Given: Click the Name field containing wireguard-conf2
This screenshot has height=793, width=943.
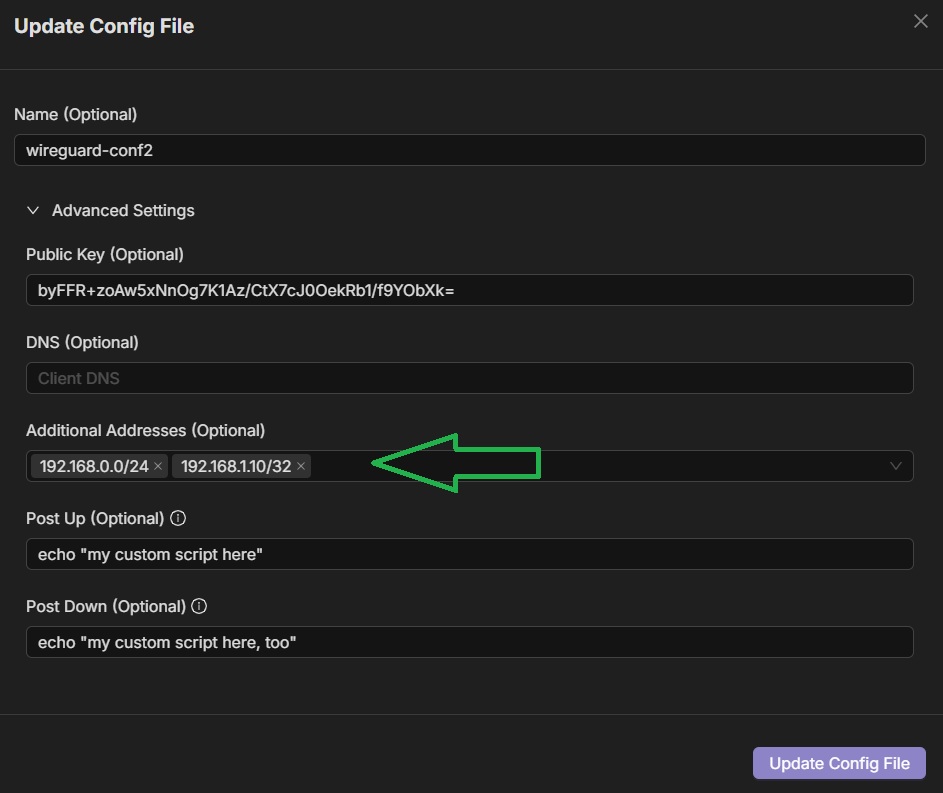Looking at the screenshot, I should (x=469, y=150).
